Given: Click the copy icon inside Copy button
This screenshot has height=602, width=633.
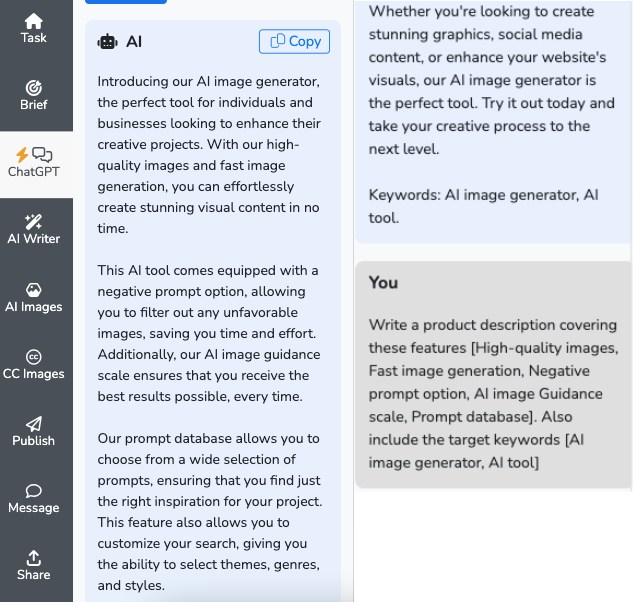Looking at the screenshot, I should (x=277, y=41).
